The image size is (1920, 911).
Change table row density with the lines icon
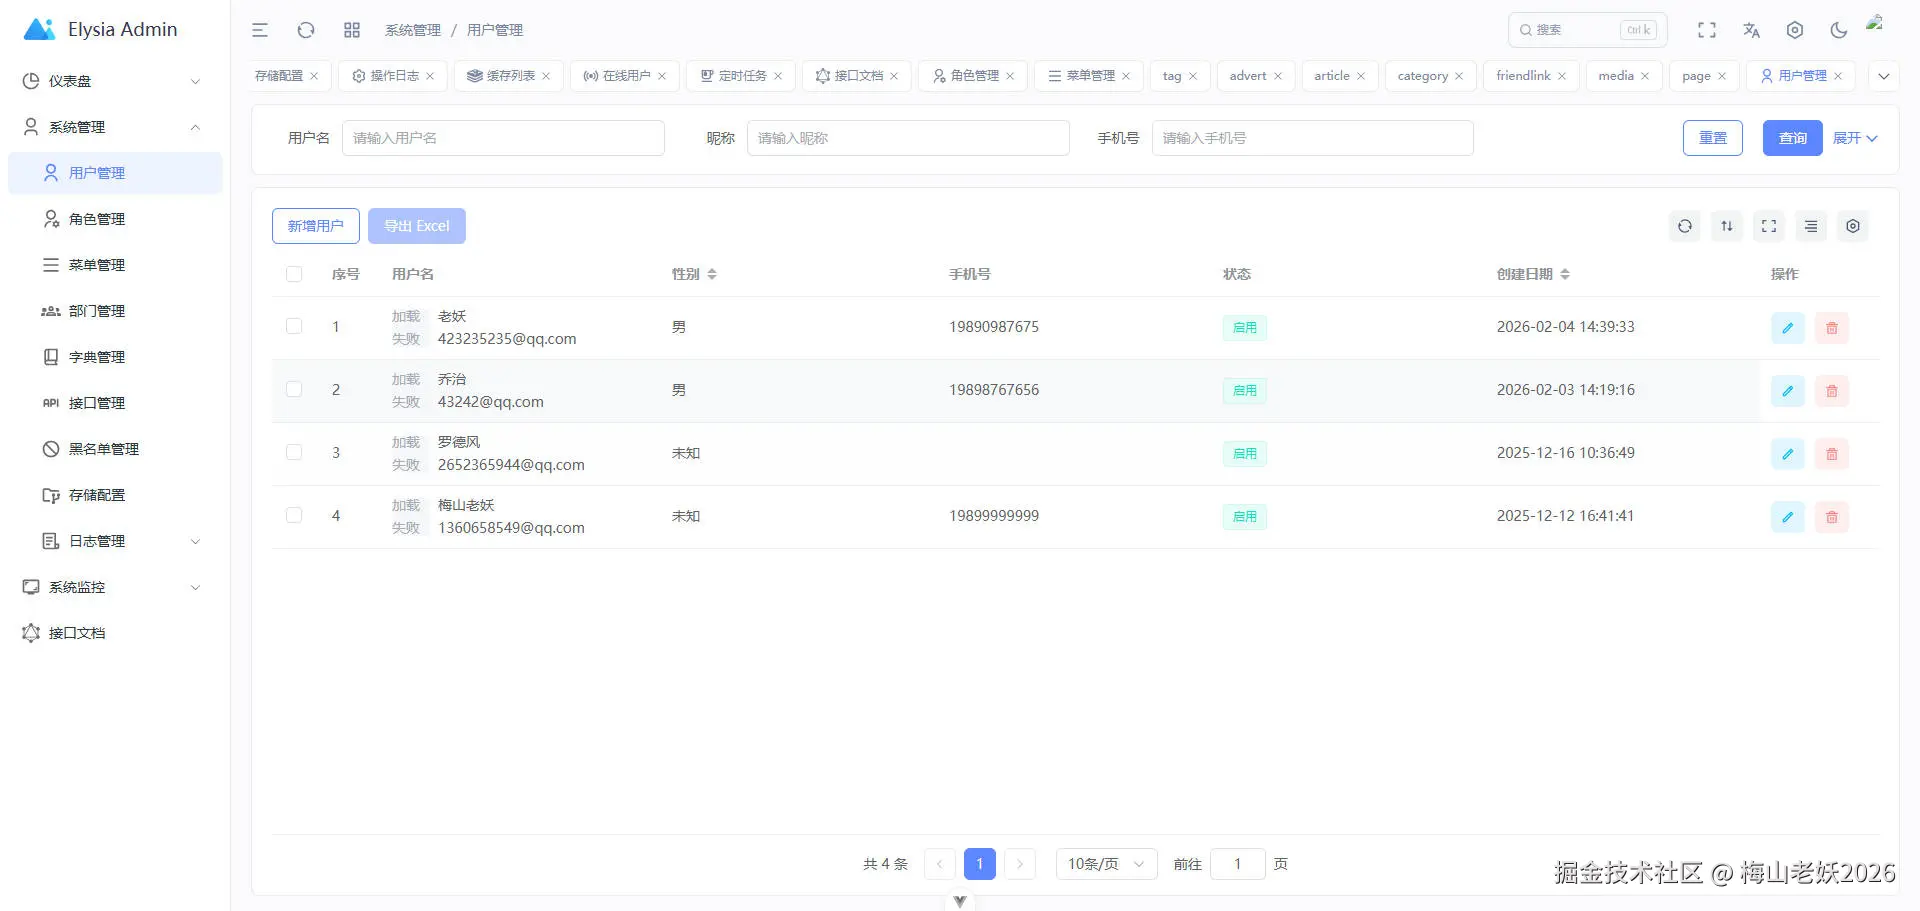click(x=1811, y=226)
